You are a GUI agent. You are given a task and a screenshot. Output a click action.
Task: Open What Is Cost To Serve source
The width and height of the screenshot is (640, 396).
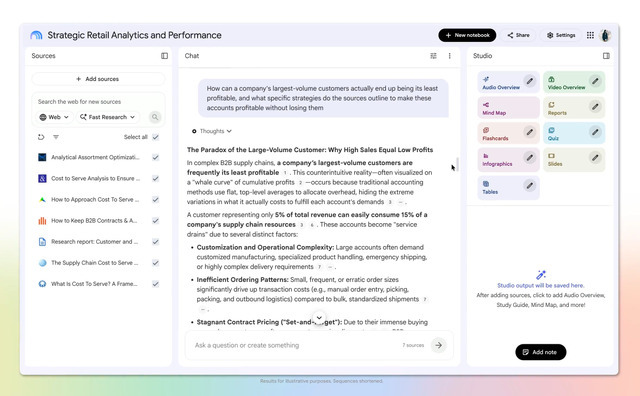click(x=94, y=284)
